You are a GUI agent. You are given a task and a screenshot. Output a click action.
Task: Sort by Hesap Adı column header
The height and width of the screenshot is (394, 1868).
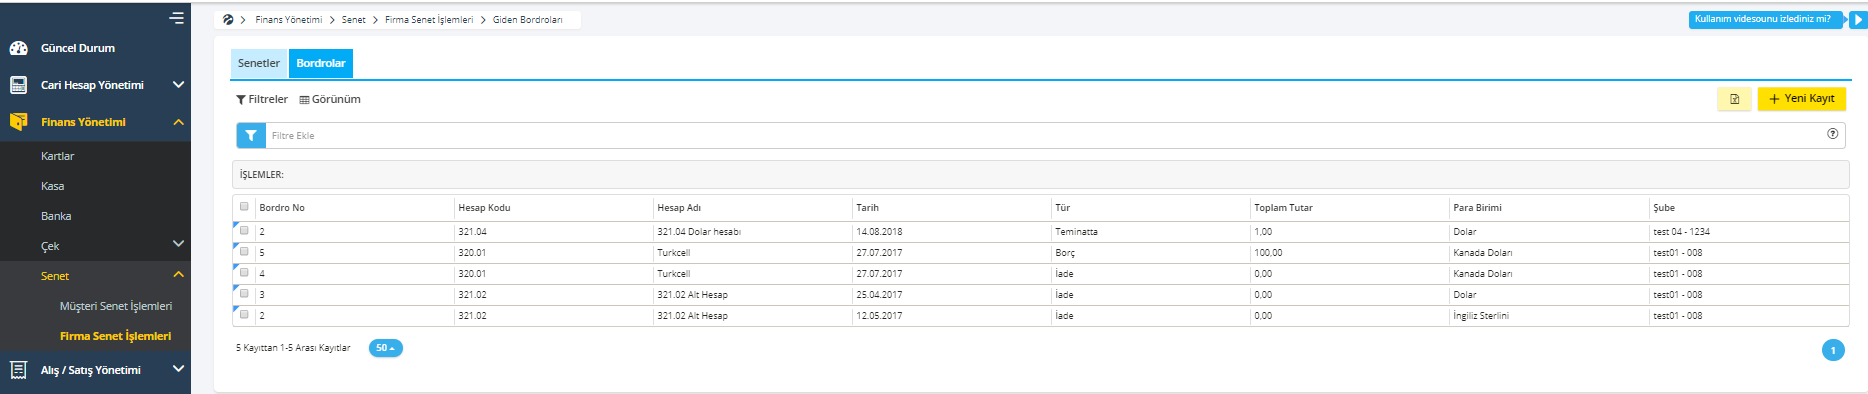point(679,208)
